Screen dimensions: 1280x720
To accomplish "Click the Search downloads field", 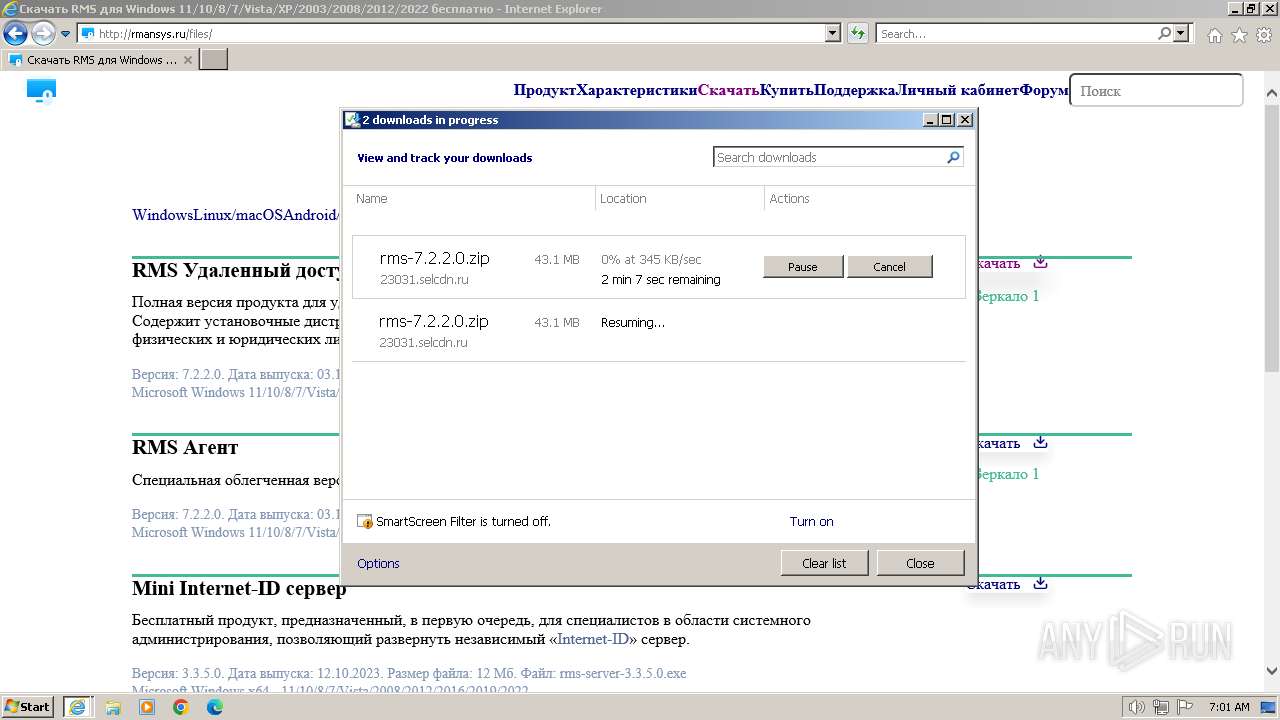I will click(829, 157).
